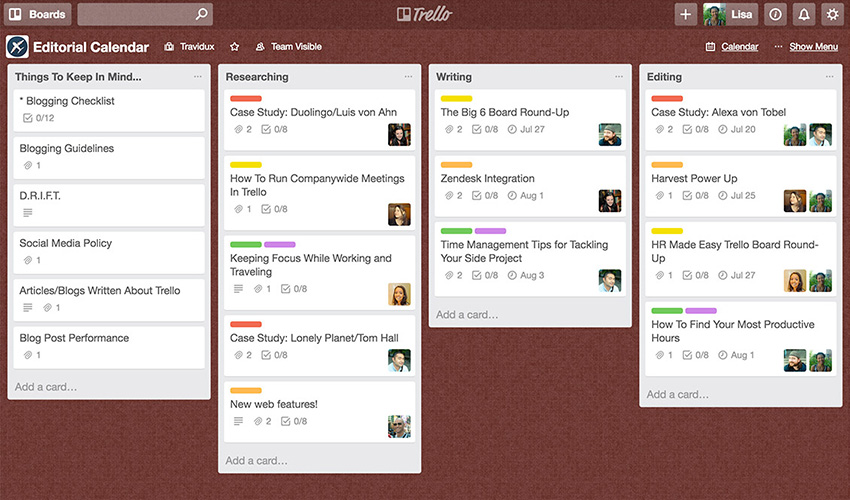
Task: Click member avatar on Zendesk Integration card
Action: 610,201
